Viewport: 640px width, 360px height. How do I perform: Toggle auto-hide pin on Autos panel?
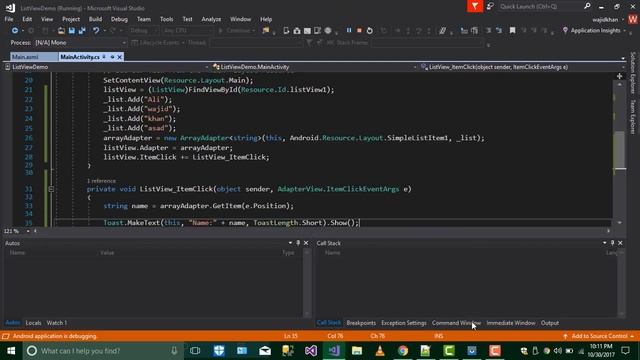(x=298, y=243)
